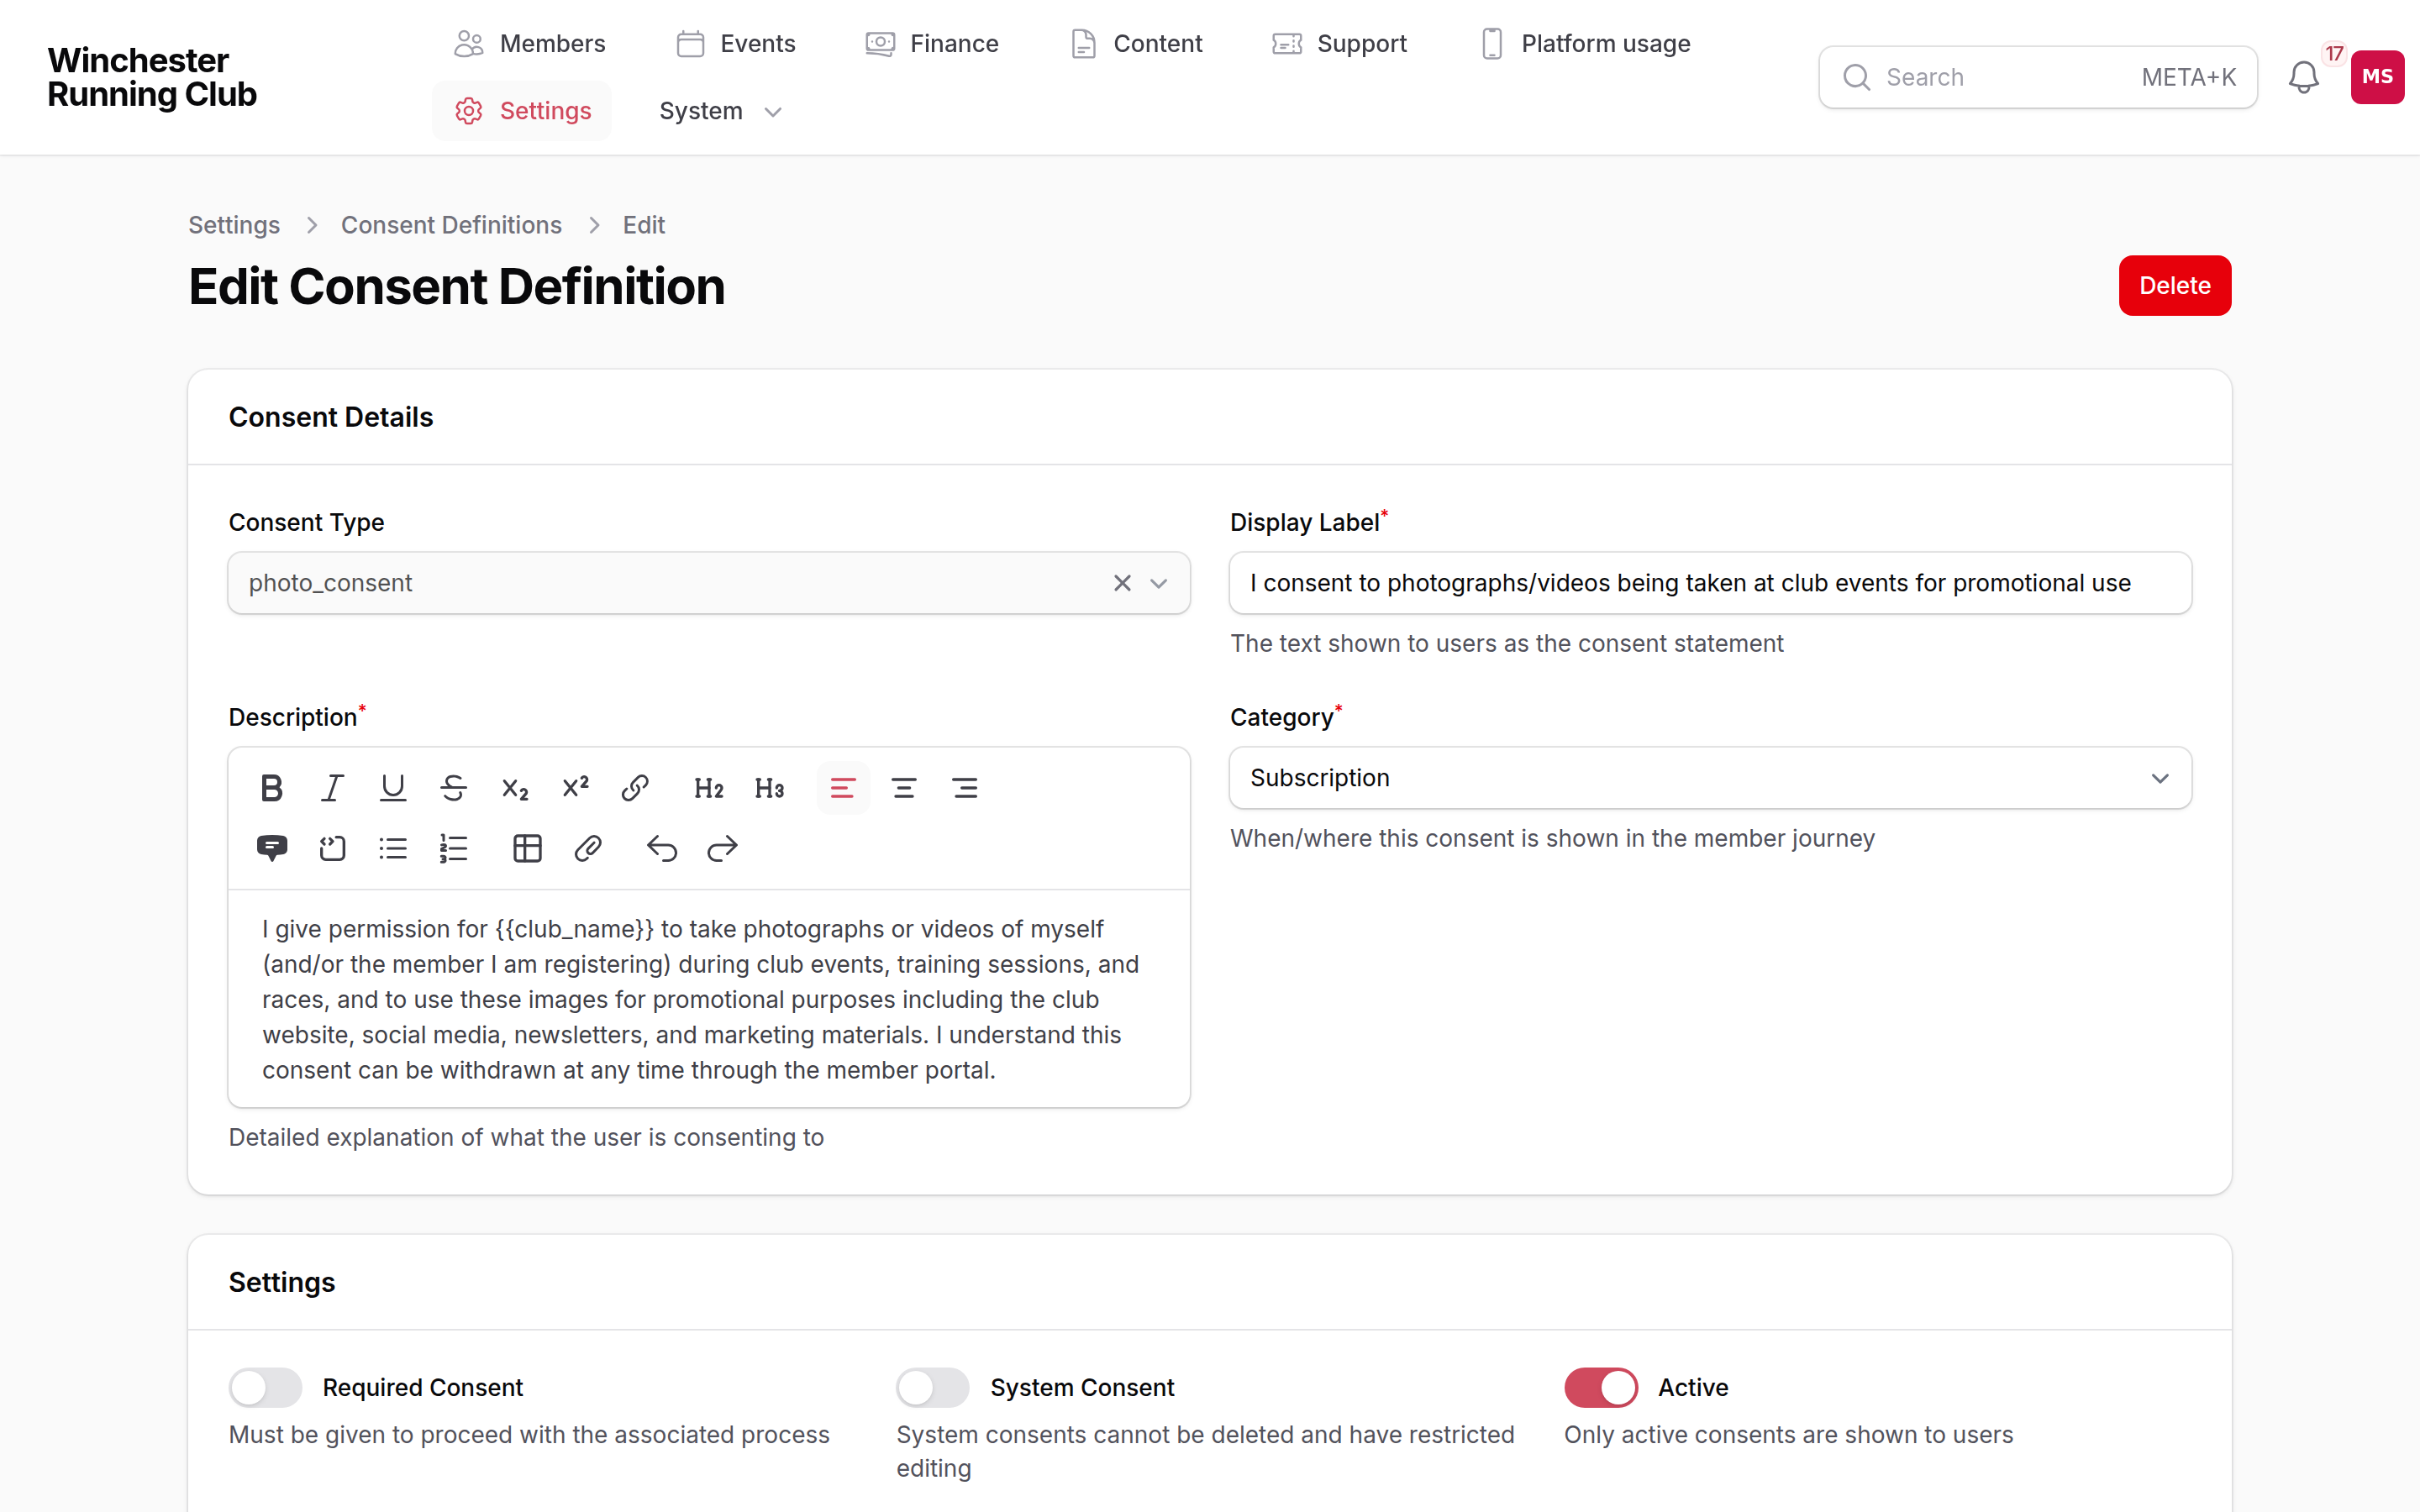This screenshot has height=1512, width=2420.
Task: Apply superscript formatting
Action: (575, 788)
